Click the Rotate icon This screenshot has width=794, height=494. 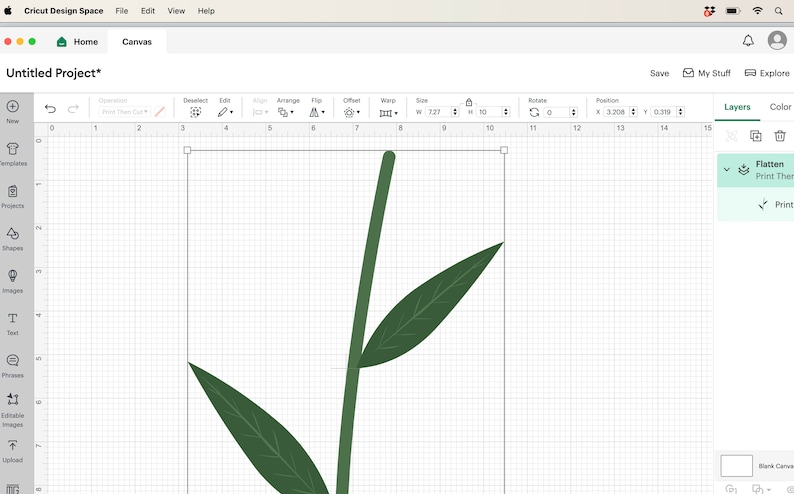point(534,112)
